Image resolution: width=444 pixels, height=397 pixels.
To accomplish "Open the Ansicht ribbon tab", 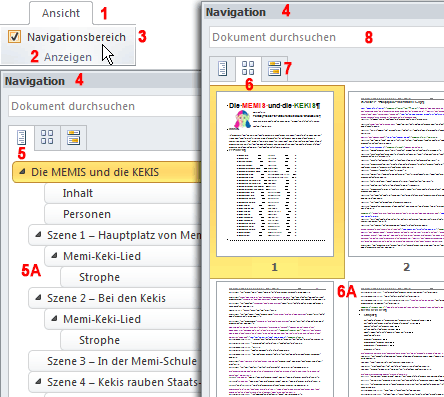I will click(61, 13).
